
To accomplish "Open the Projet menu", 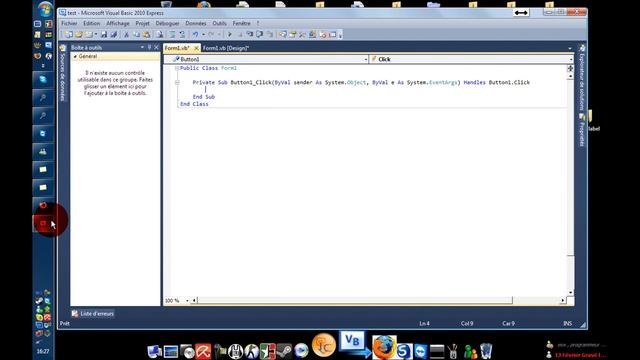I will pyautogui.click(x=142, y=23).
